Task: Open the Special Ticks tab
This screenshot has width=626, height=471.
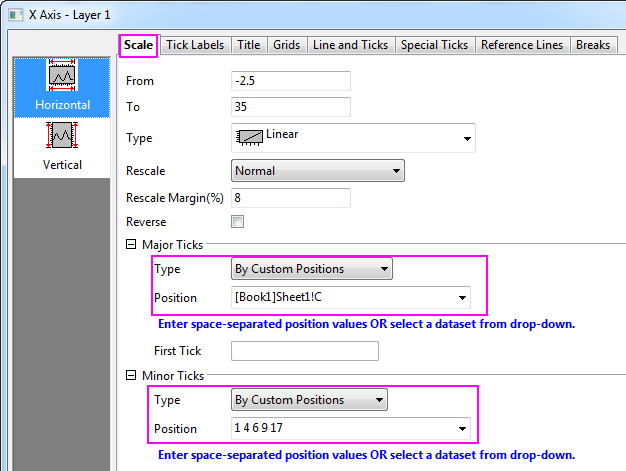Action: coord(433,45)
